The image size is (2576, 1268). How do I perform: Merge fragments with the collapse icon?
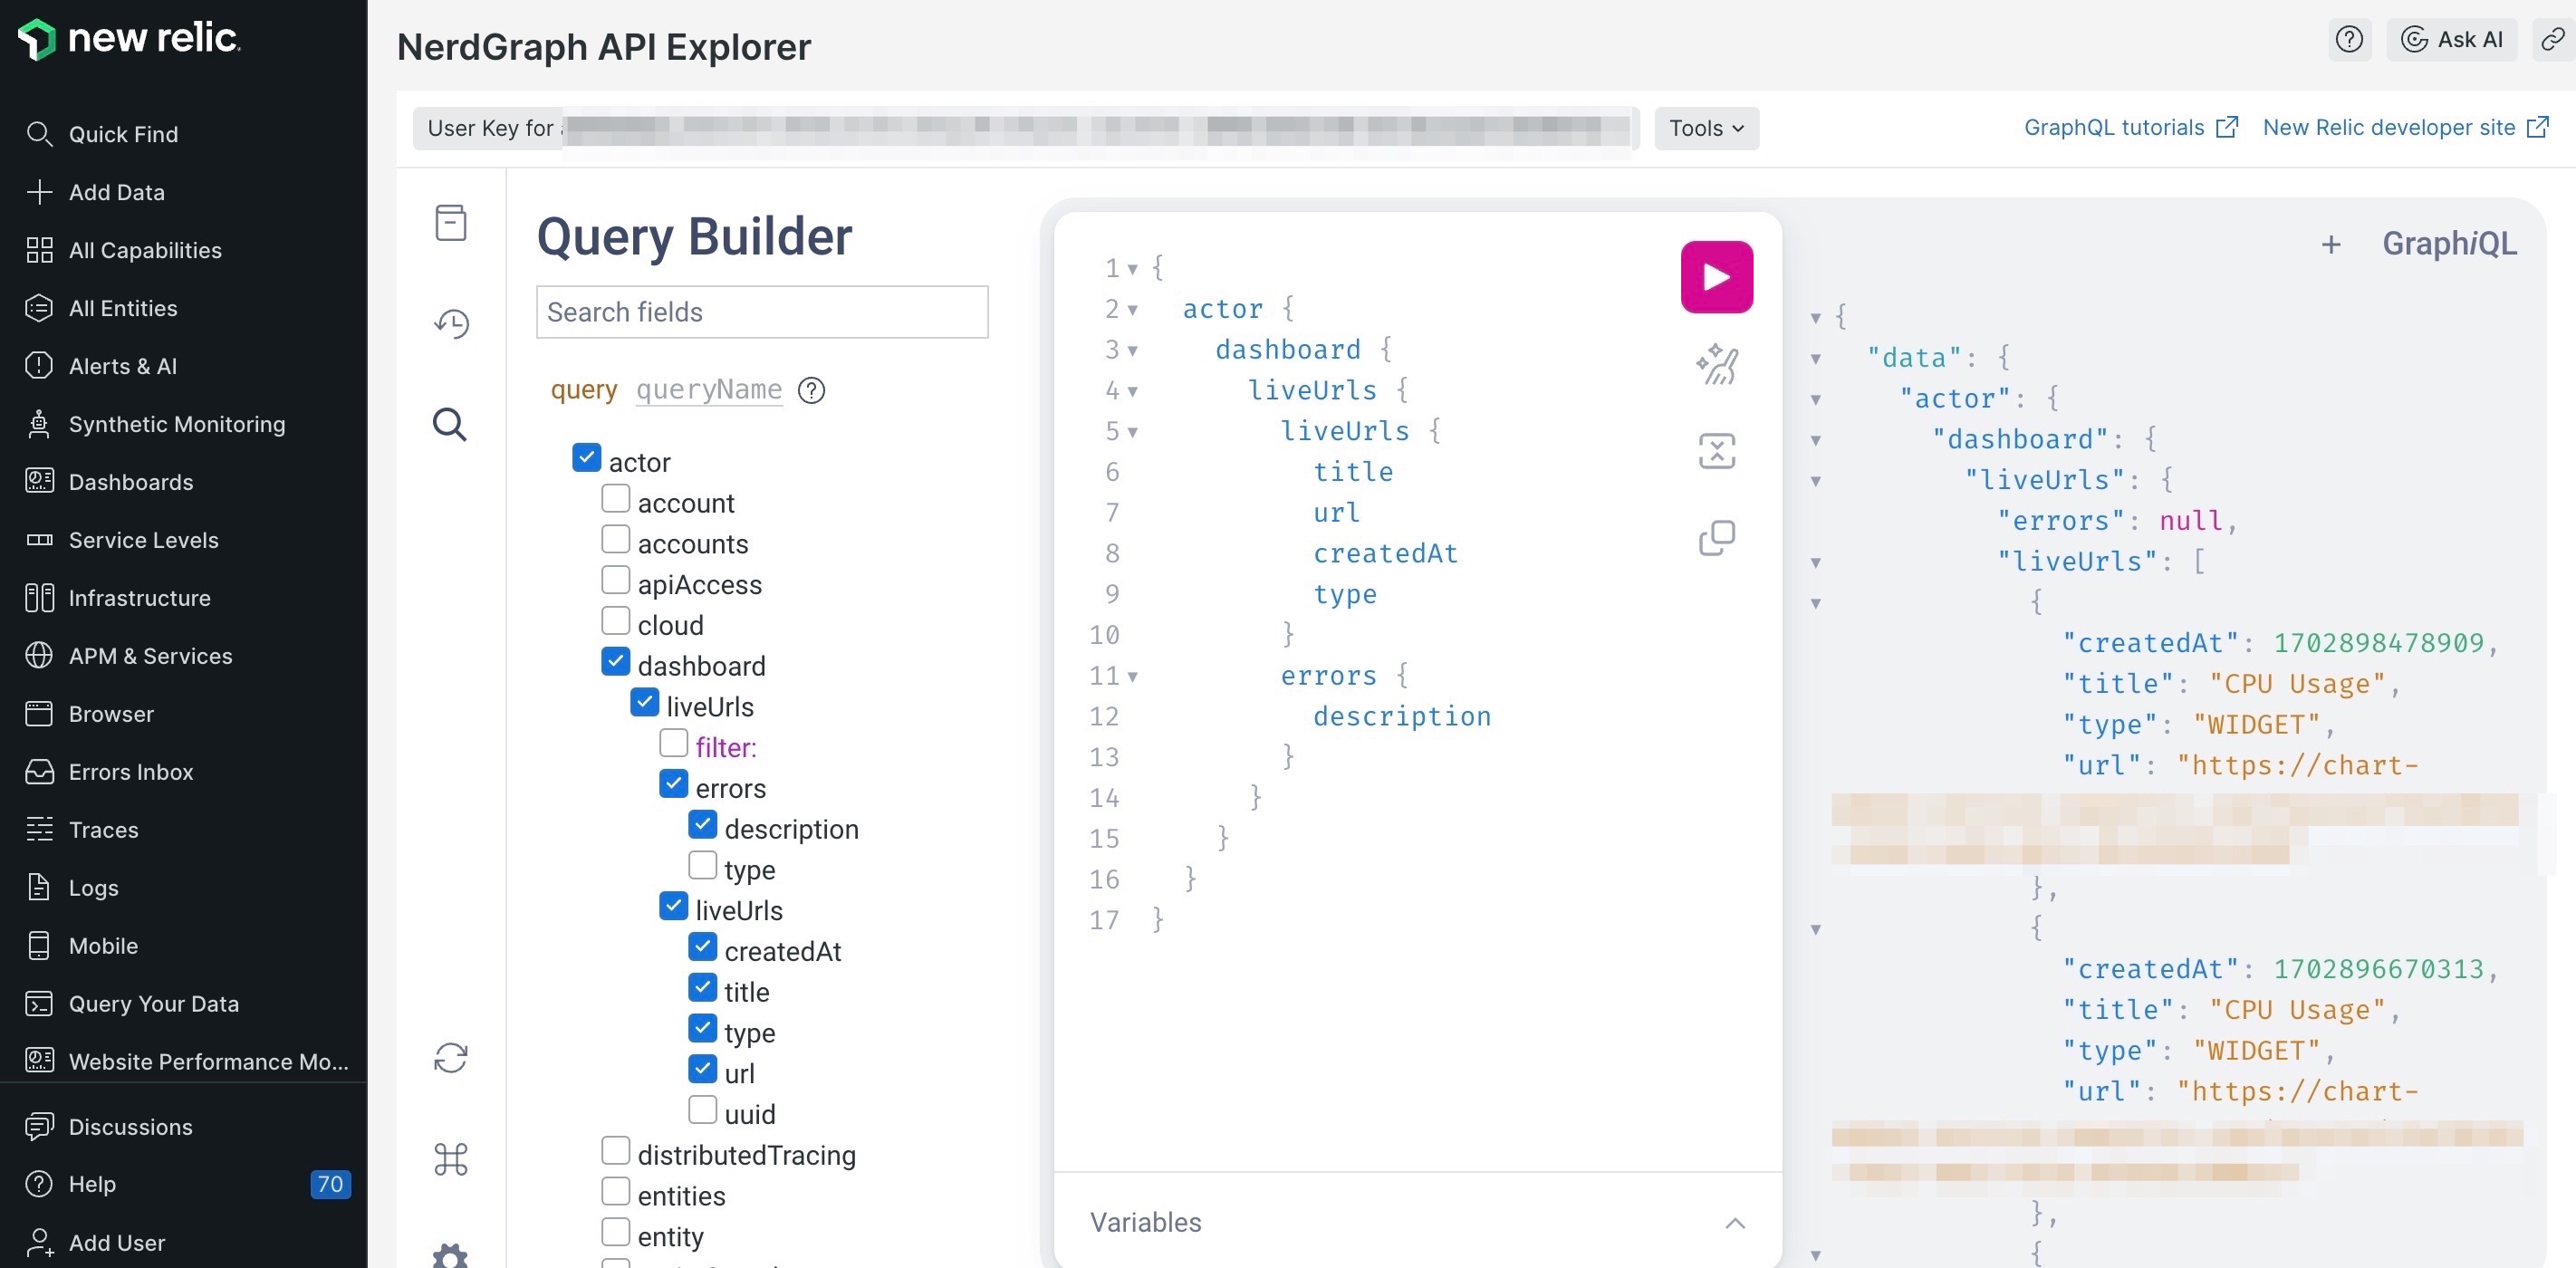(1717, 450)
